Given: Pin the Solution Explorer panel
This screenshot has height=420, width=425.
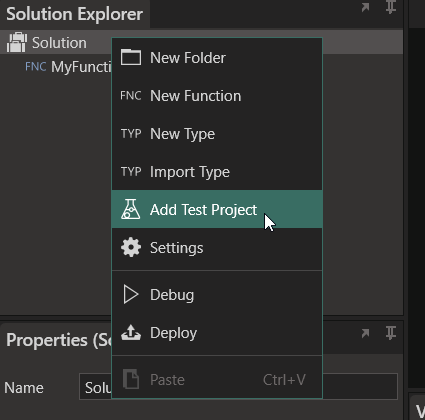Looking at the screenshot, I should coord(391,7).
